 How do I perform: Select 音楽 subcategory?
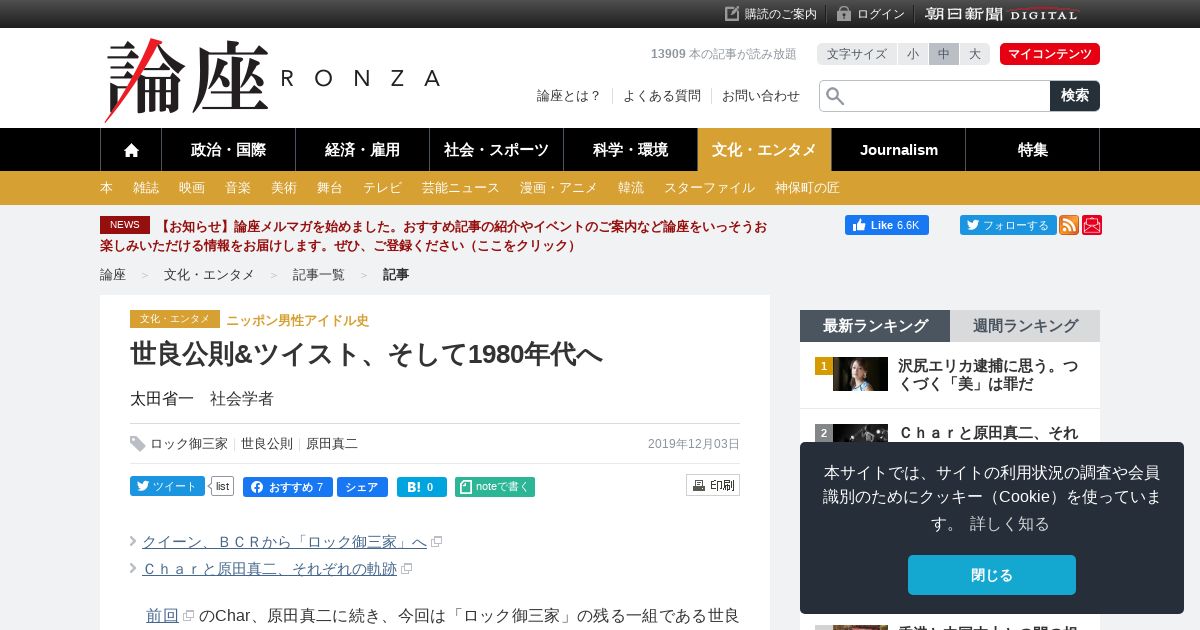(238, 188)
